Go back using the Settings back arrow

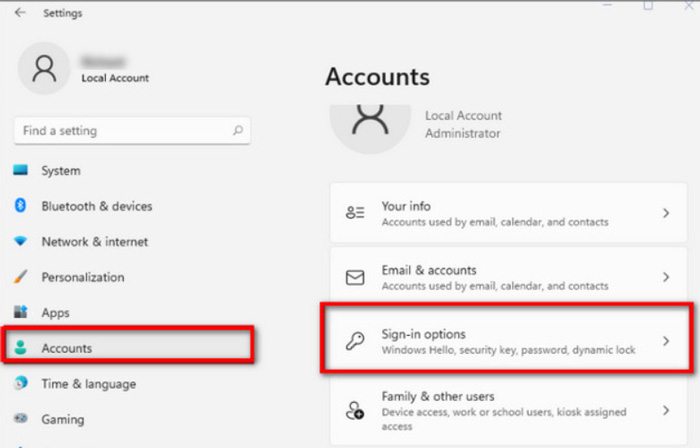point(20,12)
